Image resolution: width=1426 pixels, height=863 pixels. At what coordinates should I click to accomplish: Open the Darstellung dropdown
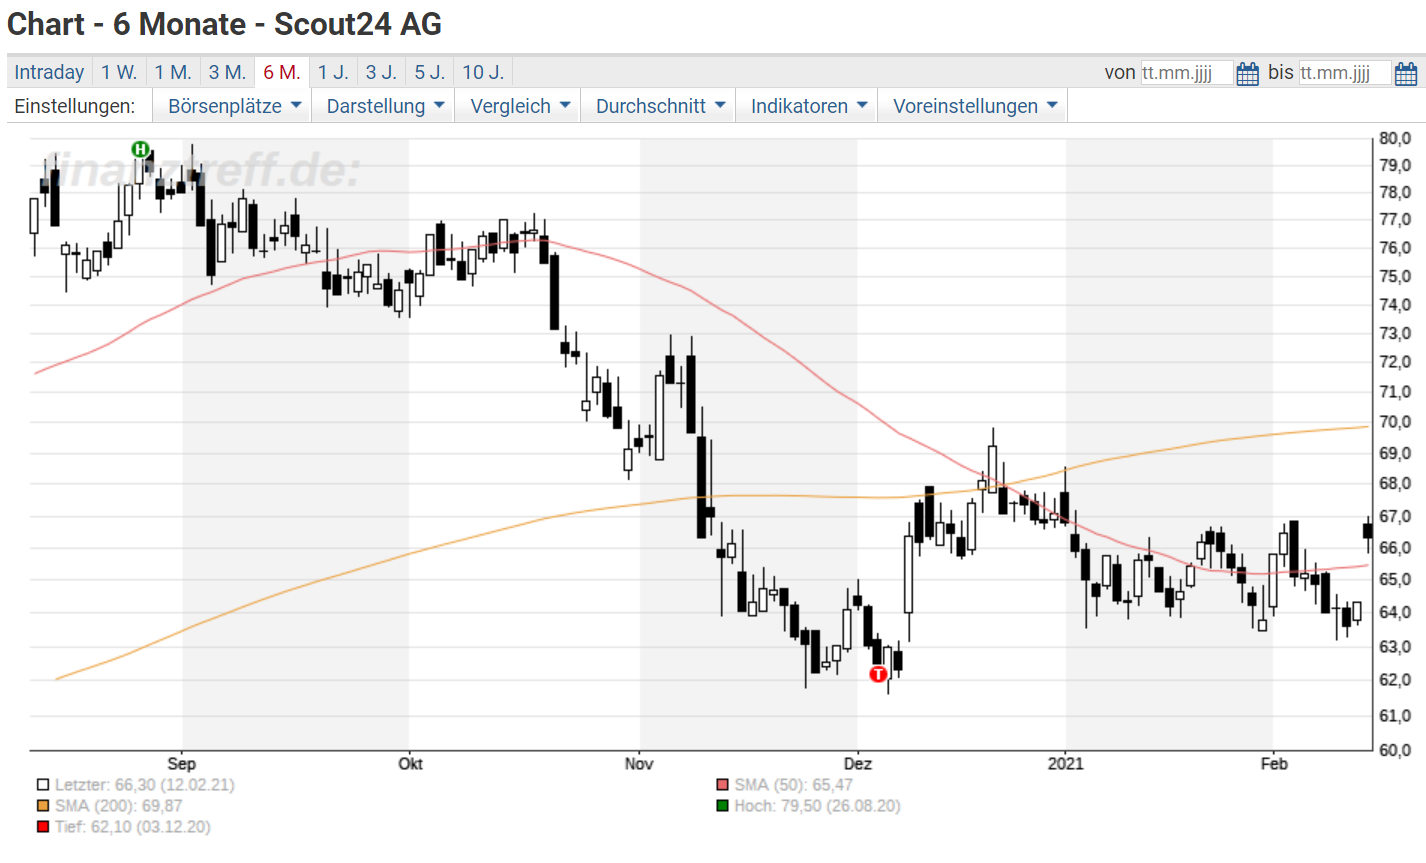pyautogui.click(x=383, y=106)
